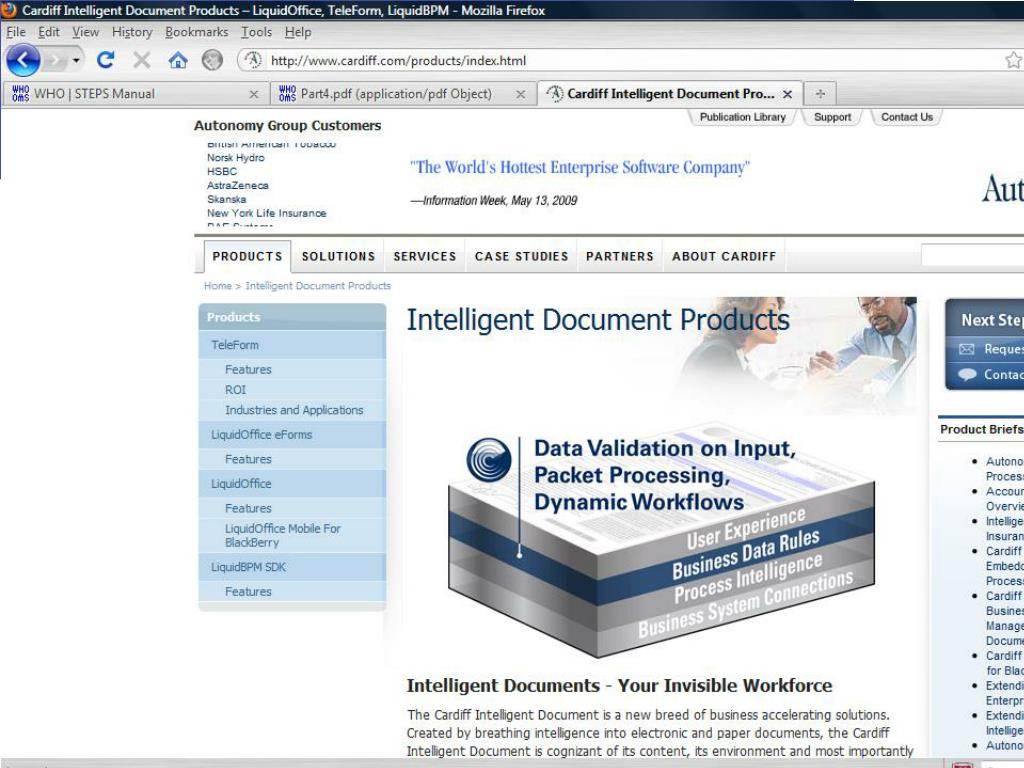Click AstraZeneca in the customers list
This screenshot has height=768, width=1024.
point(238,185)
